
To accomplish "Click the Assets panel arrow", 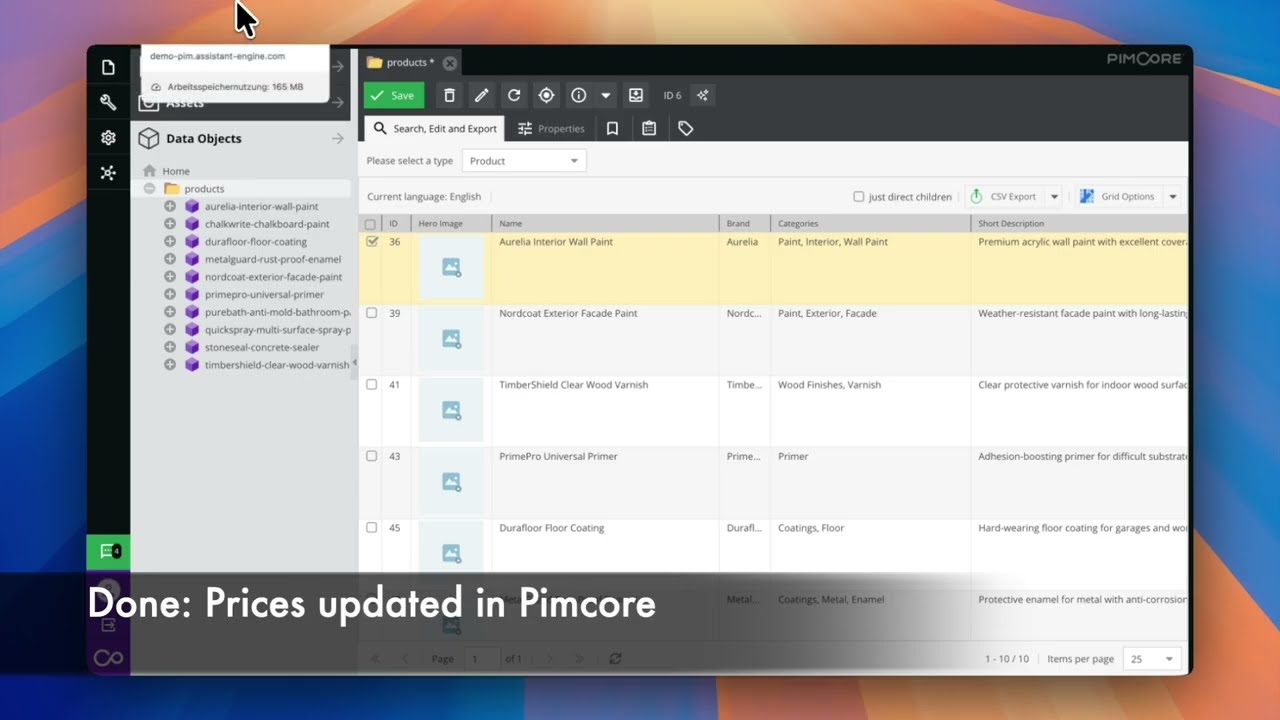I will [338, 102].
